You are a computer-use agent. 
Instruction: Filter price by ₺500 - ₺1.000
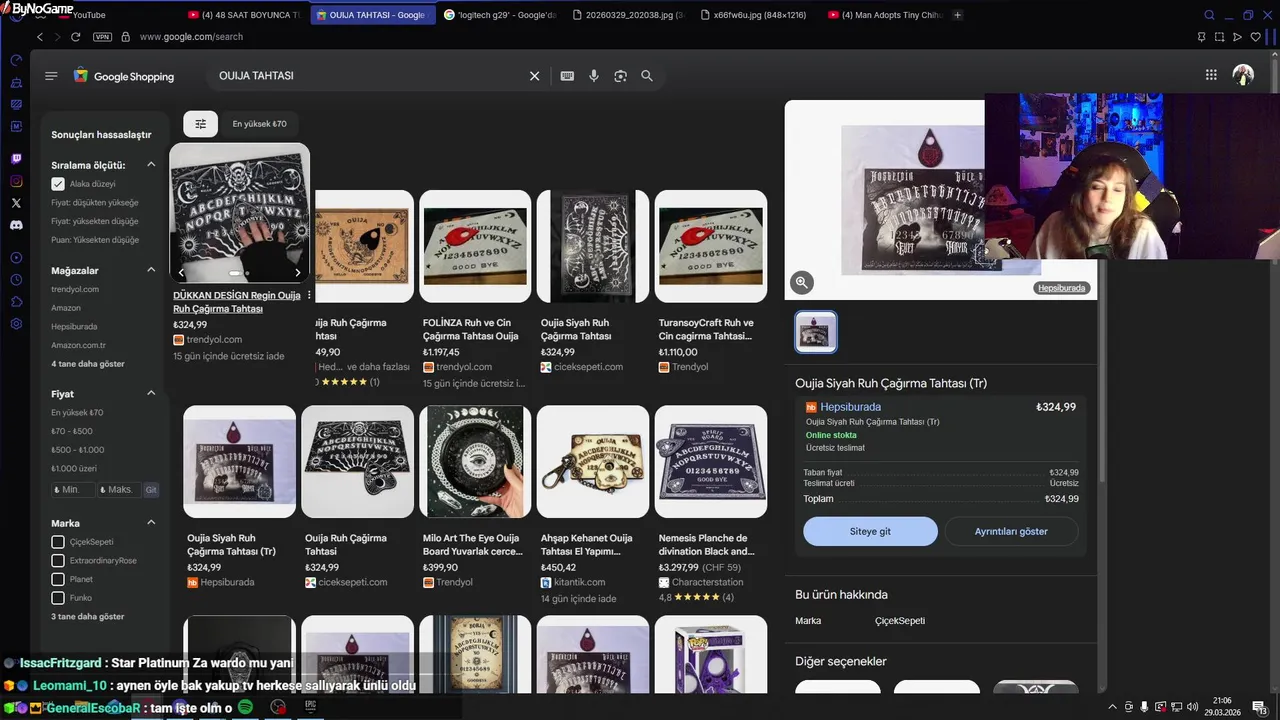(78, 450)
